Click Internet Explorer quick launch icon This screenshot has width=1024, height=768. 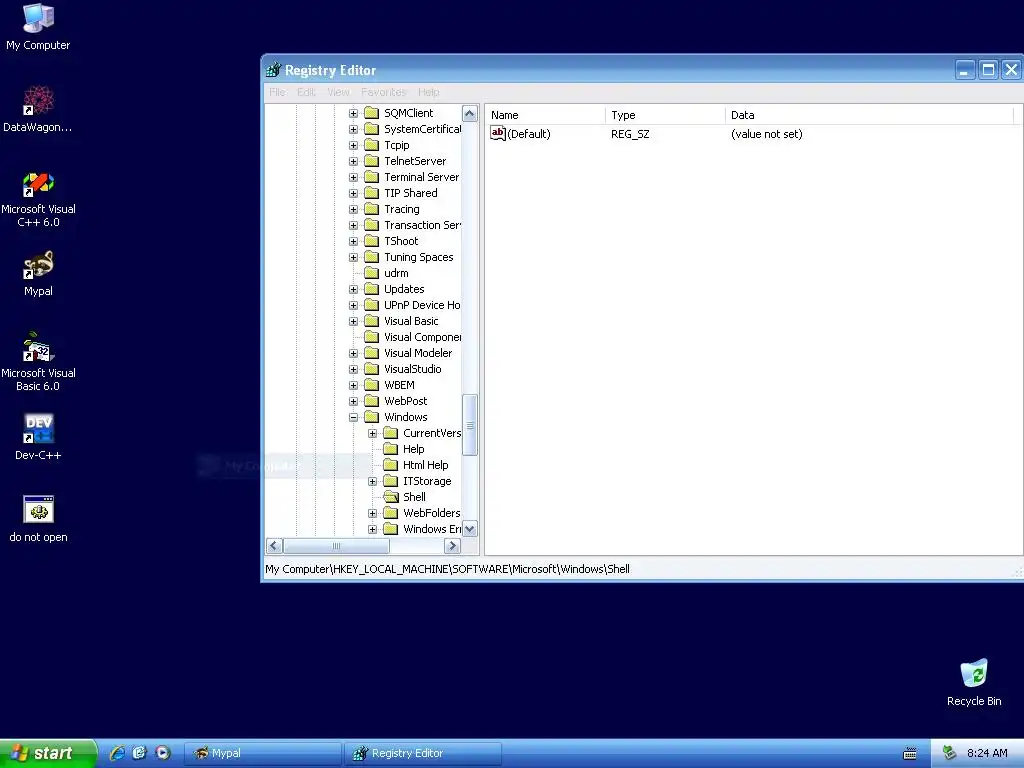[x=117, y=753]
